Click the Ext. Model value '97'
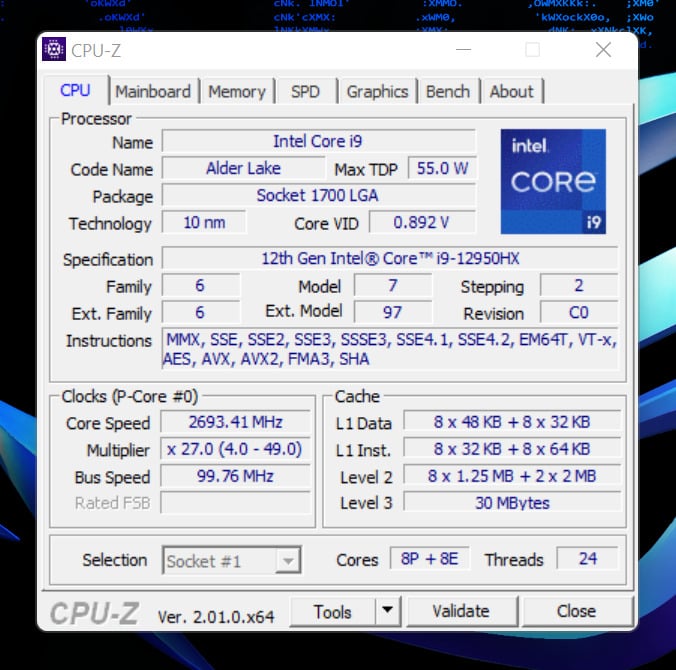 tap(393, 312)
